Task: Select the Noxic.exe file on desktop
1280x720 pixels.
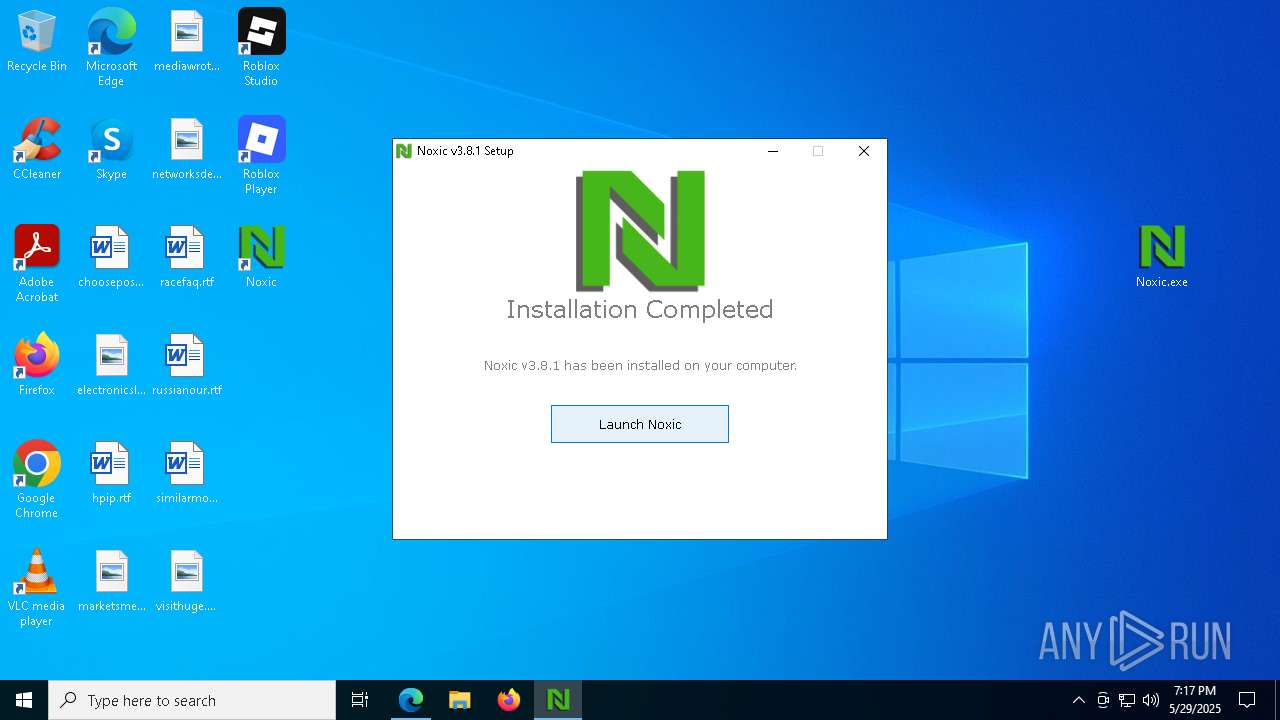Action: click(x=1162, y=258)
